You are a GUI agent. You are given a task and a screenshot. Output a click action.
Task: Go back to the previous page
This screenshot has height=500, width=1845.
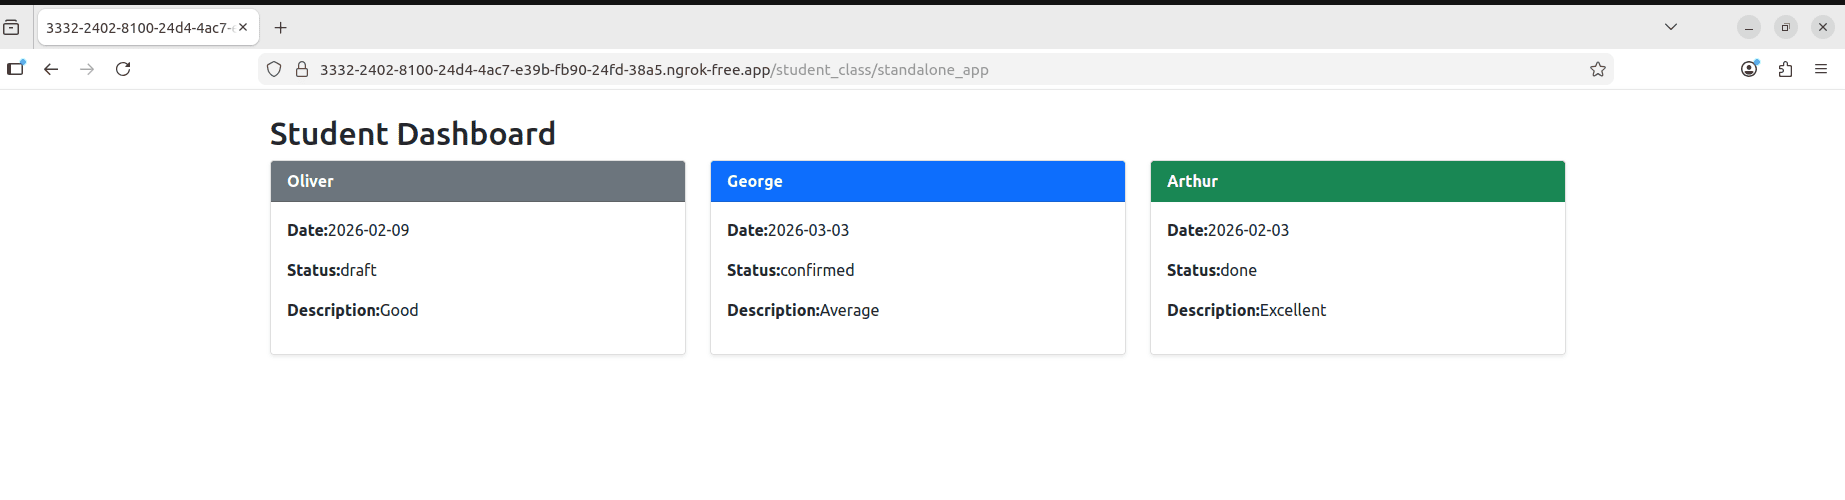point(51,69)
